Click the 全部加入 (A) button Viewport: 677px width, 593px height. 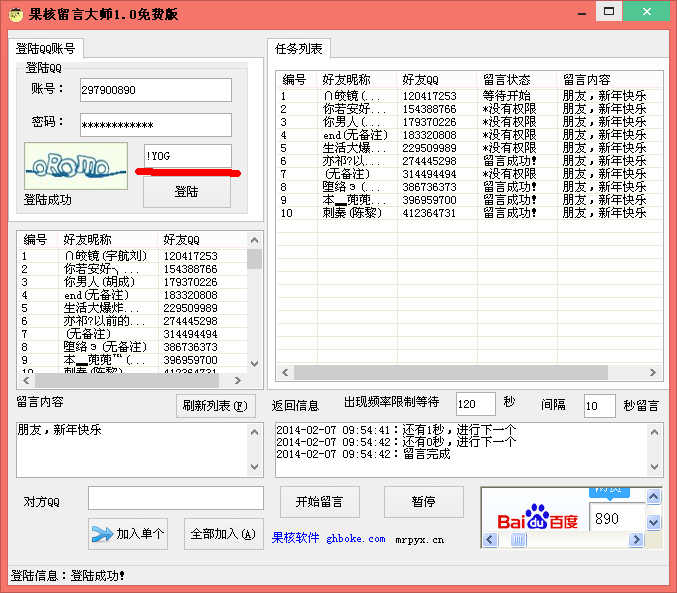(224, 534)
